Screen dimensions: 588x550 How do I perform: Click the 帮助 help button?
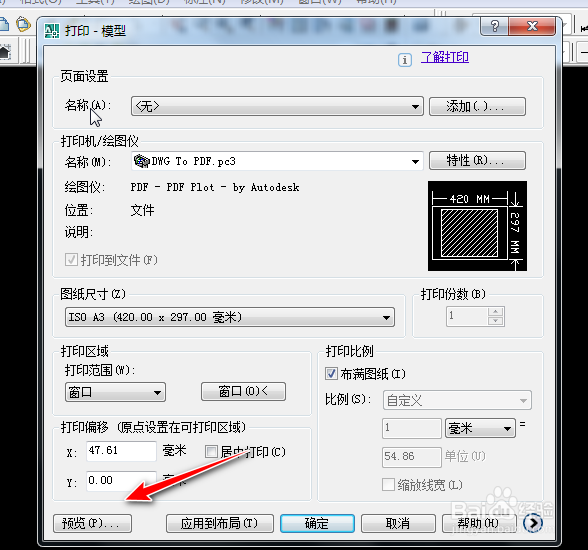pyautogui.click(x=479, y=523)
